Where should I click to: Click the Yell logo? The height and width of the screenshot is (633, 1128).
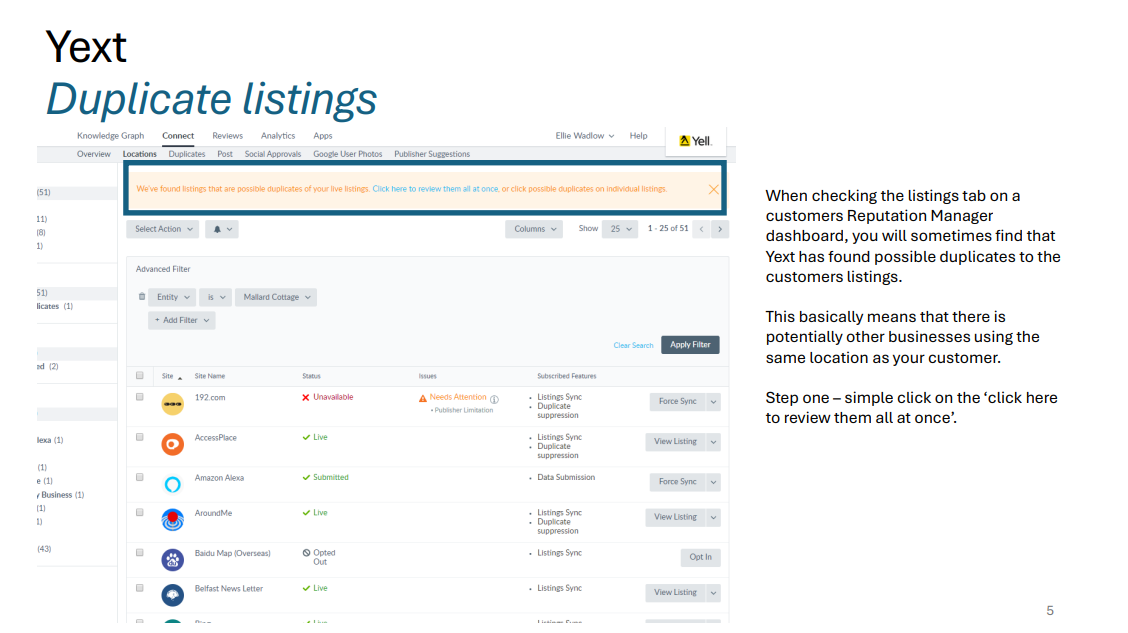tap(696, 141)
